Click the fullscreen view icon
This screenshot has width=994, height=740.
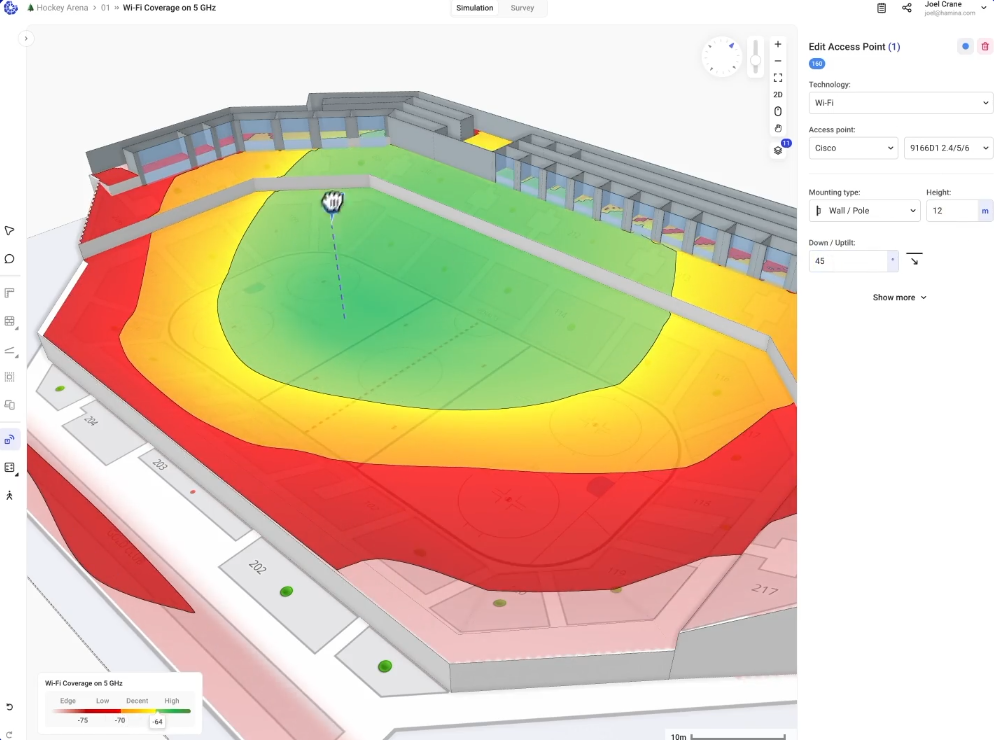pyautogui.click(x=778, y=77)
